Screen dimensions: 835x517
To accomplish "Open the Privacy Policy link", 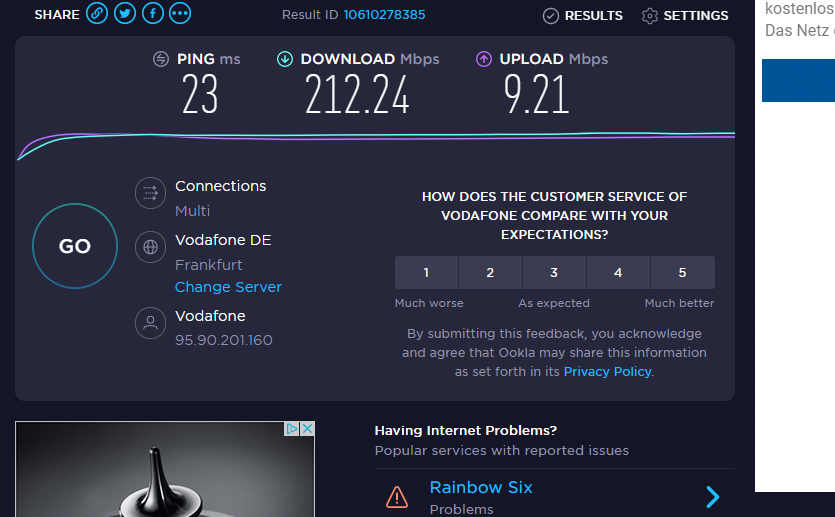I will 608,372.
